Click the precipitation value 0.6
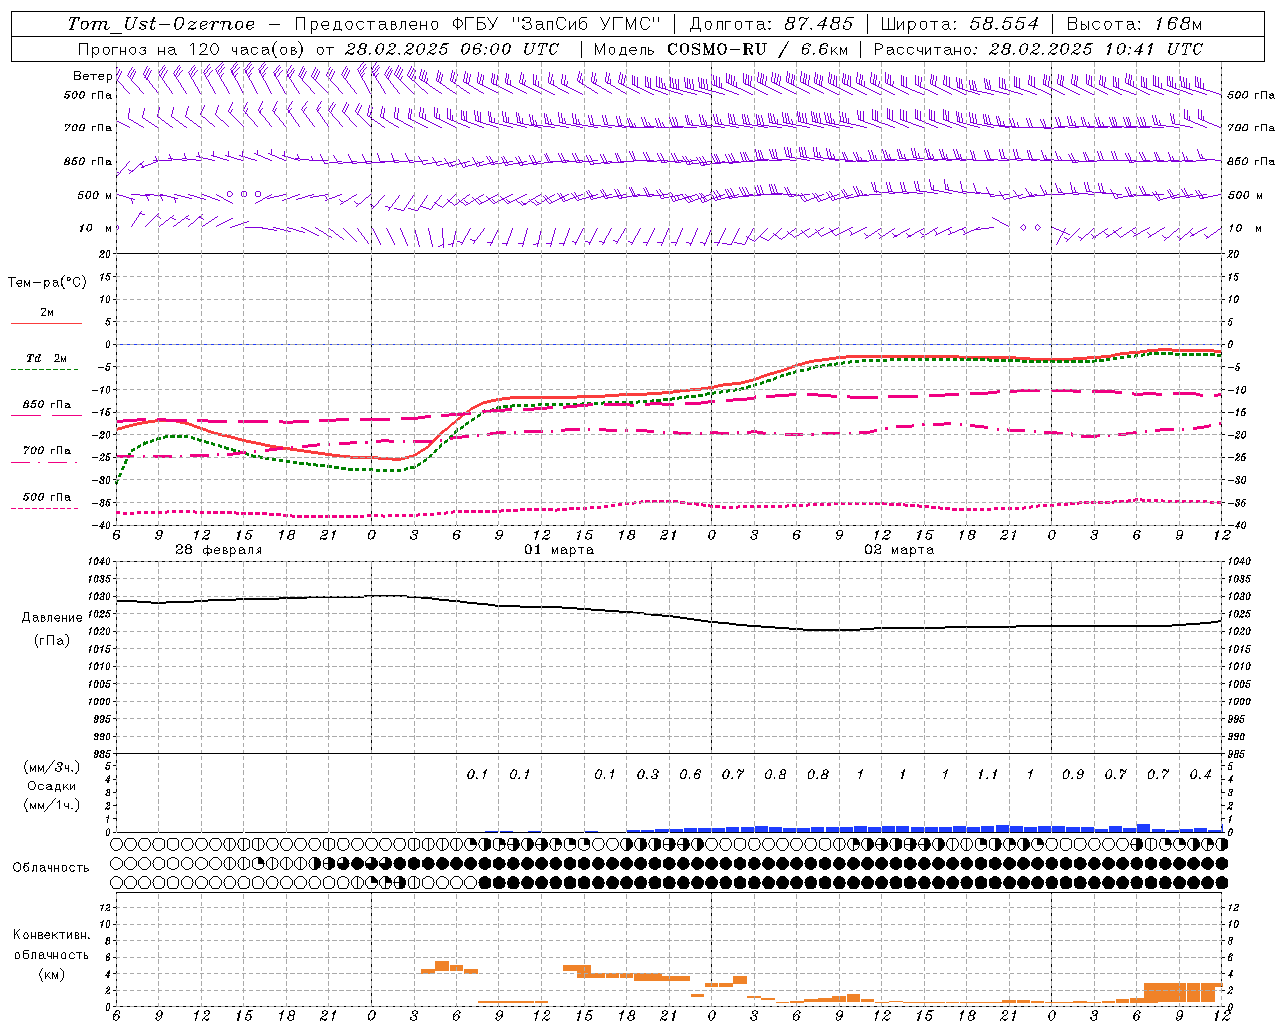Screen dimensions: 1280x1024 click(690, 775)
